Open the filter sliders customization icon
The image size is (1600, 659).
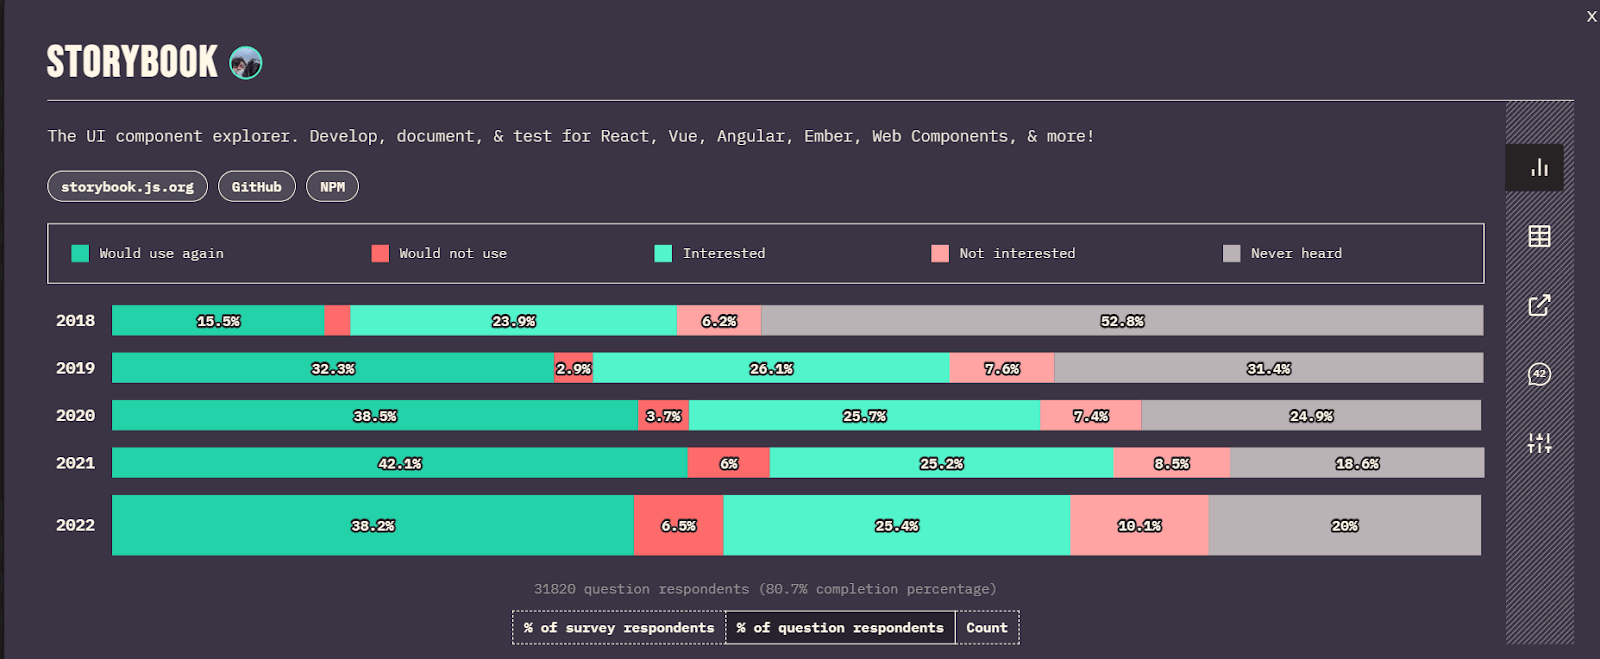click(x=1539, y=443)
